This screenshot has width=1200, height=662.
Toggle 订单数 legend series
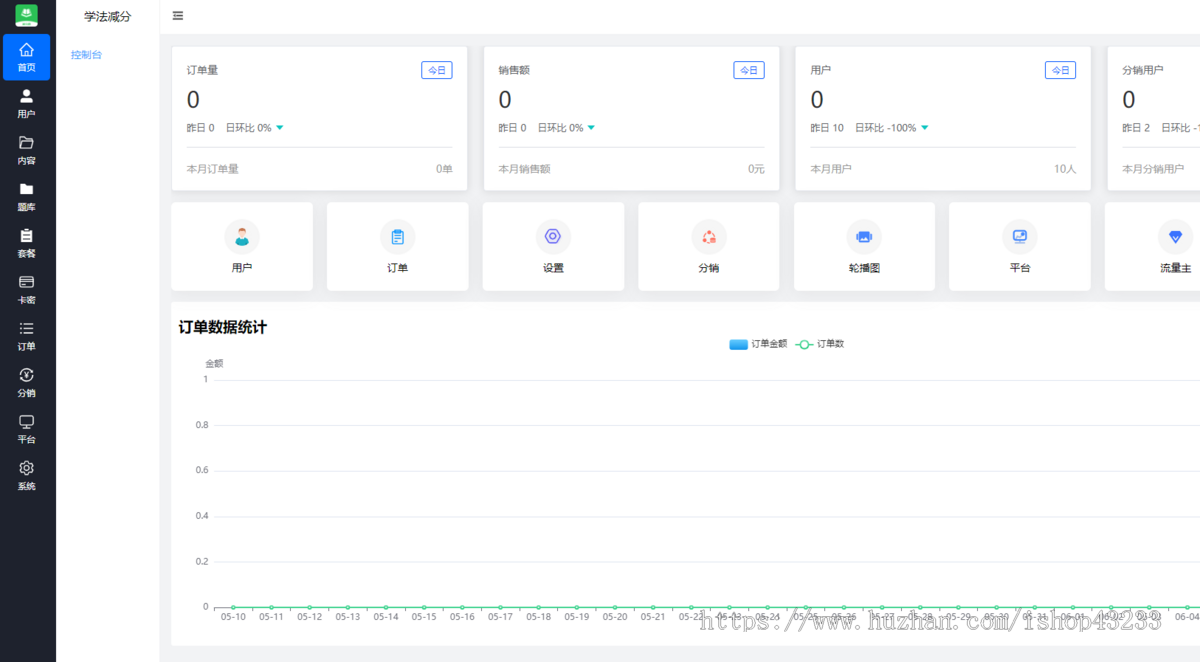point(820,344)
